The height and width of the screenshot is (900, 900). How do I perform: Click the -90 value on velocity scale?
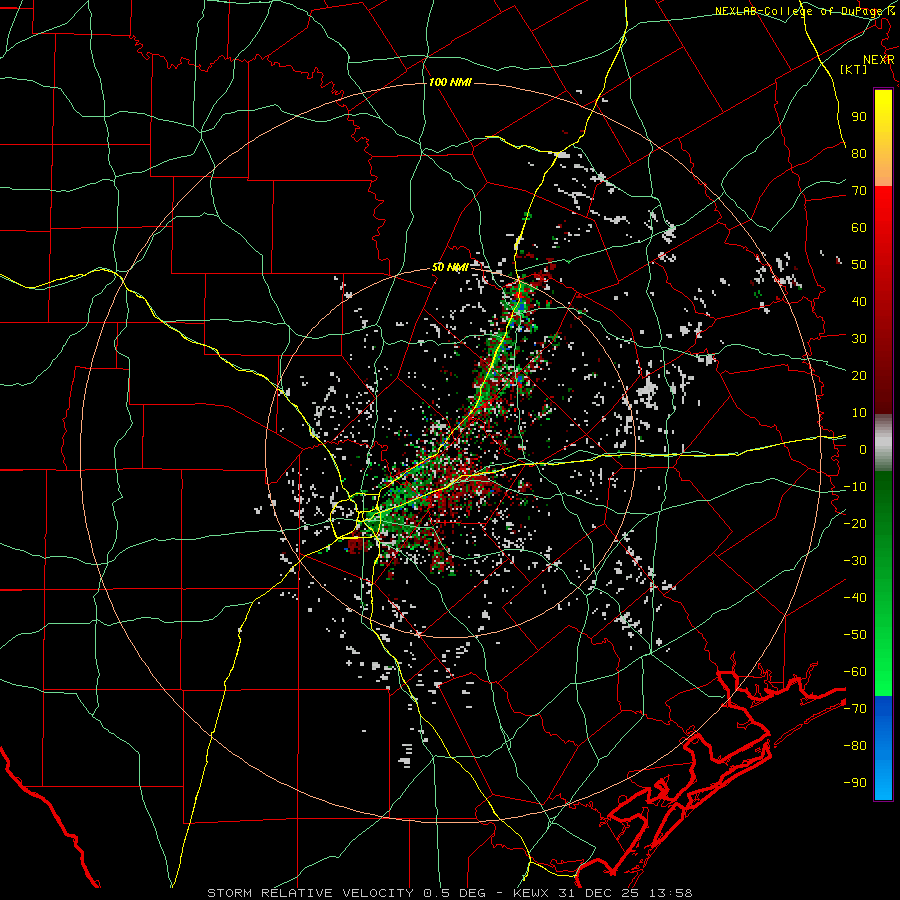pos(855,783)
